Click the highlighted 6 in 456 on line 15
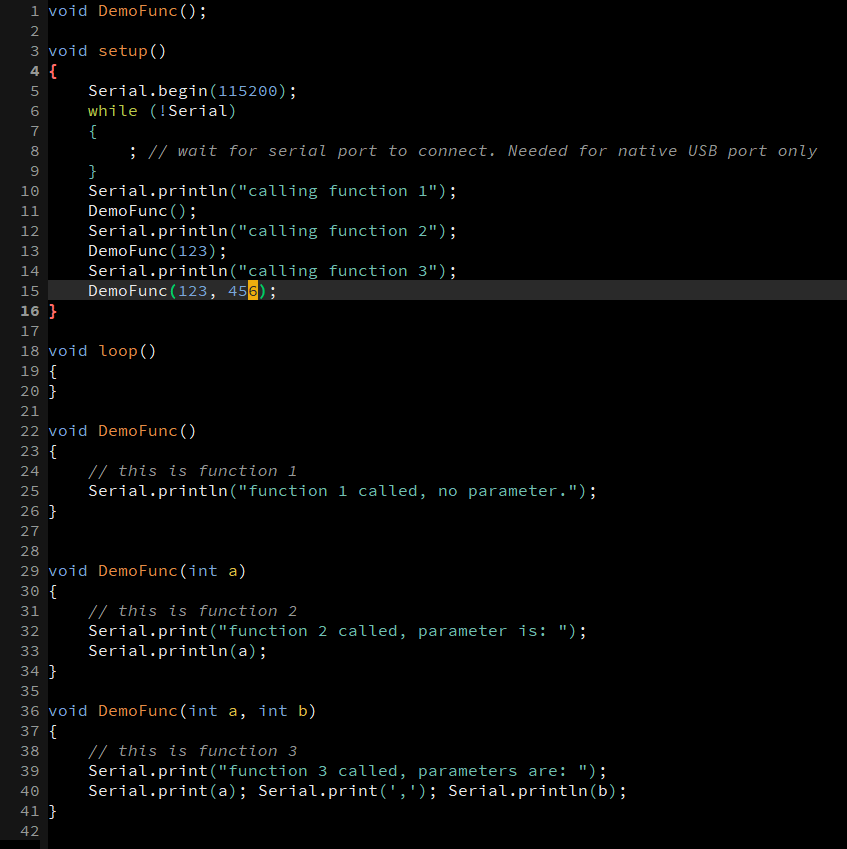Viewport: 847px width, 849px height. coord(253,291)
